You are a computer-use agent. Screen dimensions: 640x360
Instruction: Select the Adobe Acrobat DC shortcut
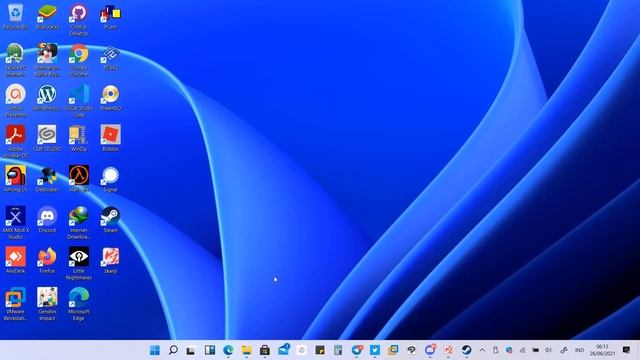click(x=16, y=141)
